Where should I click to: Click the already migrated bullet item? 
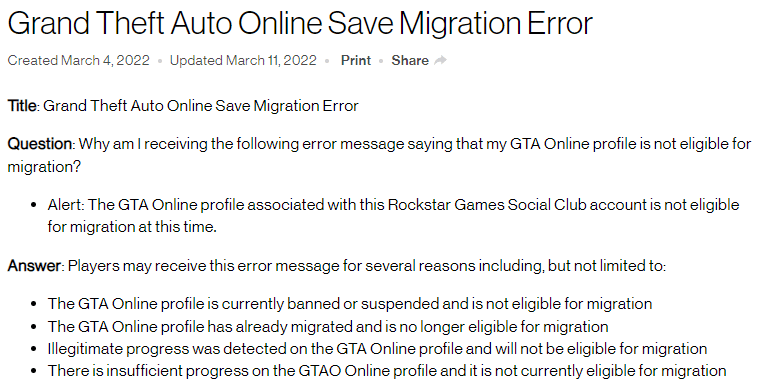[x=328, y=326]
